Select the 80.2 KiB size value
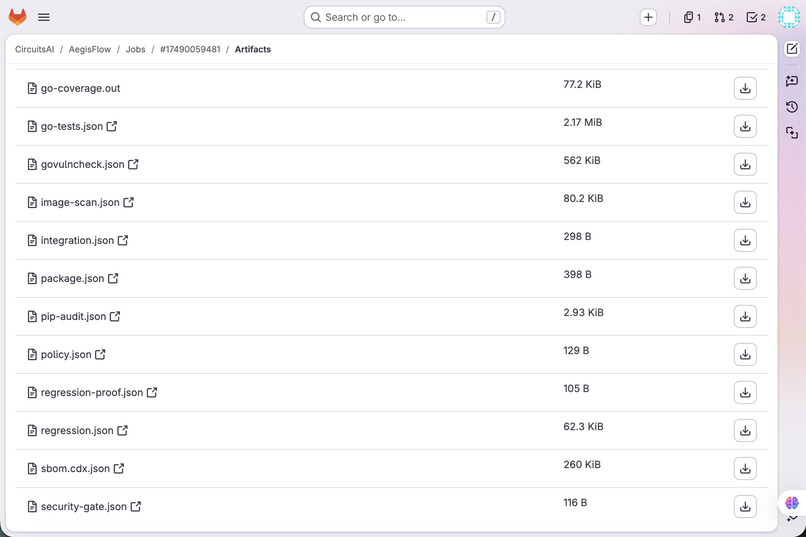The width and height of the screenshot is (806, 537). [x=583, y=198]
